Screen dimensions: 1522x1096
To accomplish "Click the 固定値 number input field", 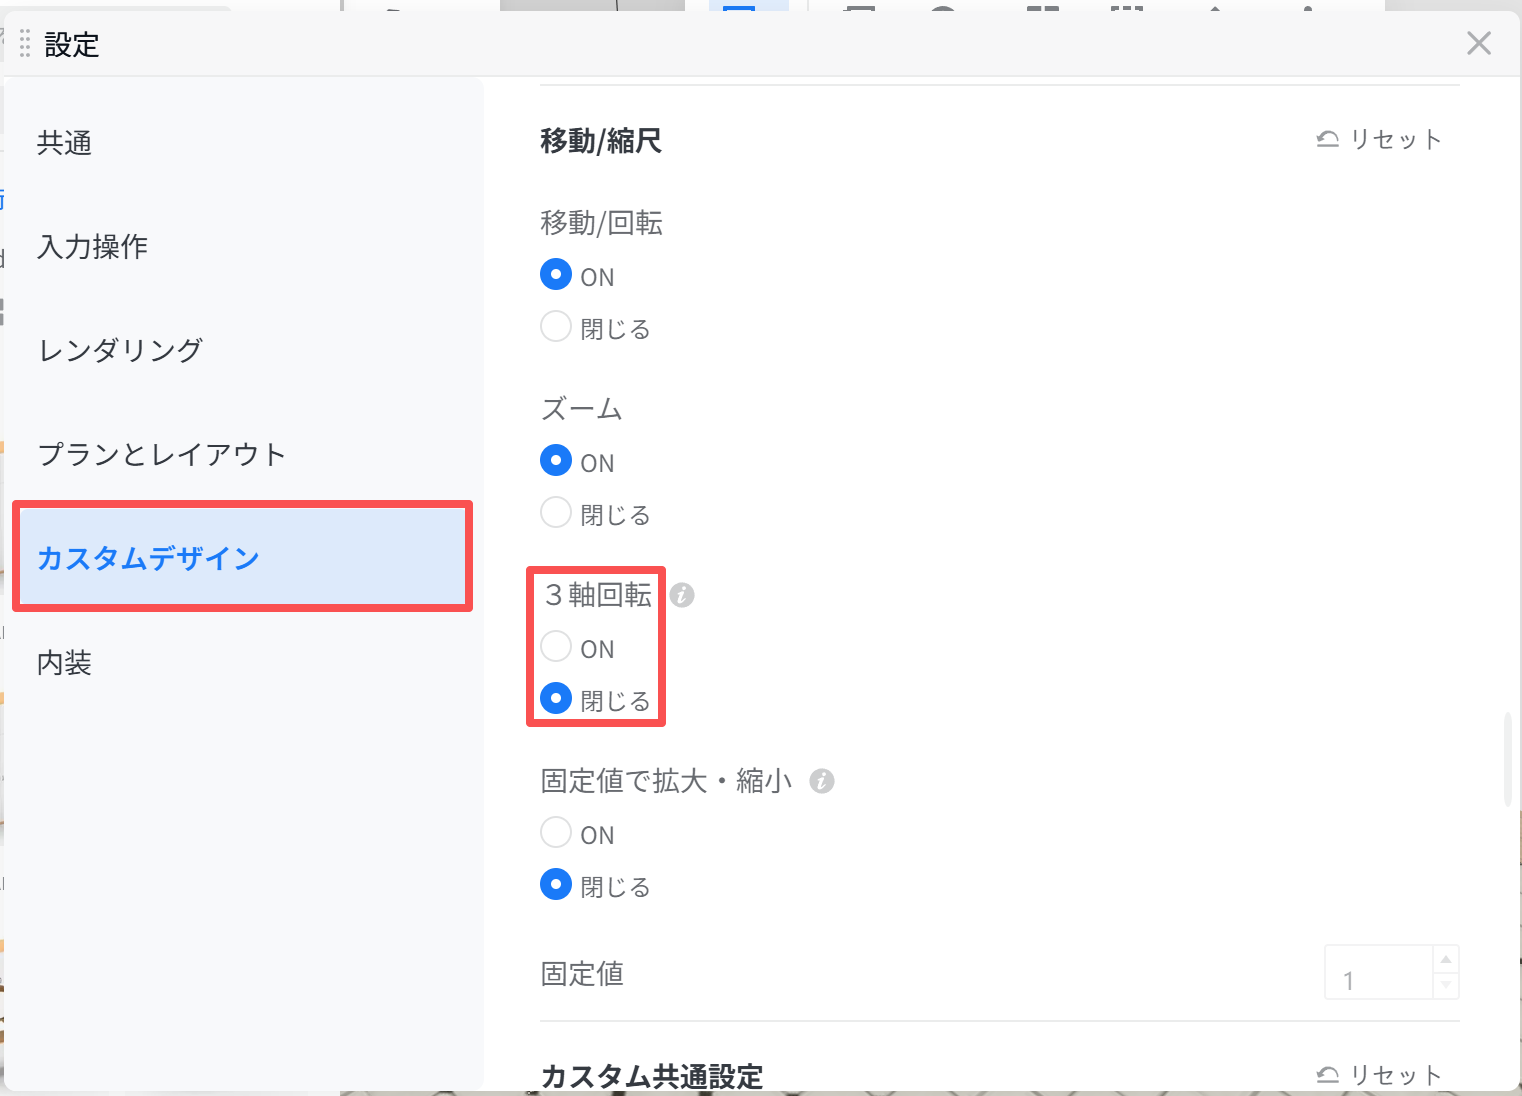I will coord(1379,972).
